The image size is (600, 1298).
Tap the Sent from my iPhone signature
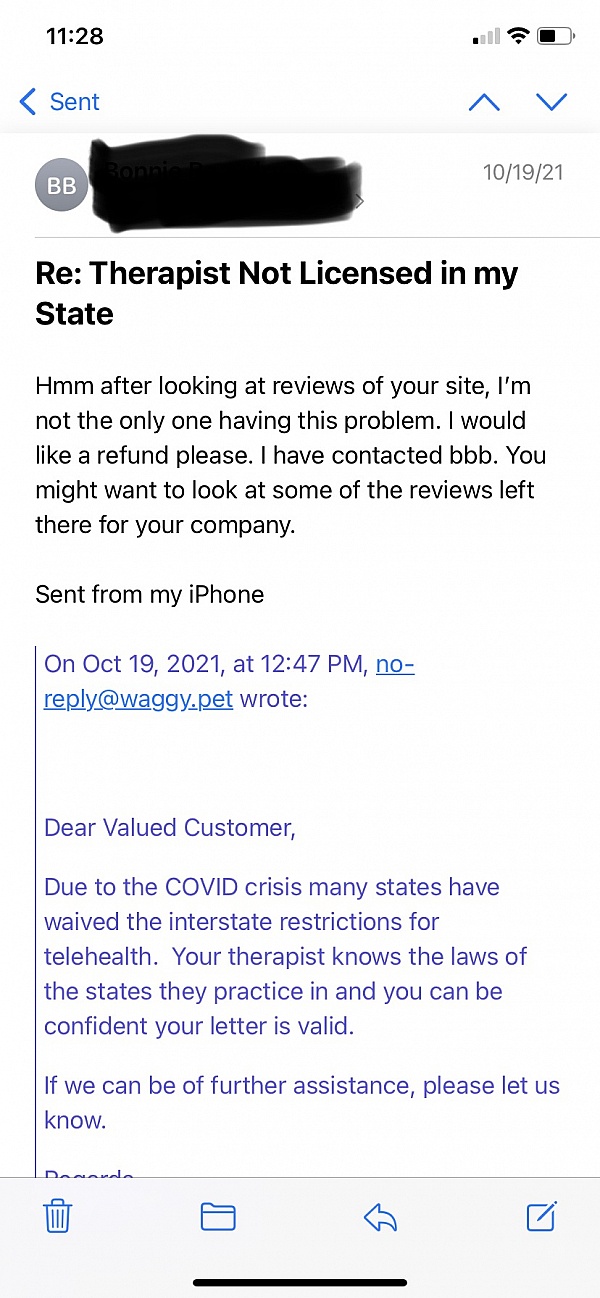[x=150, y=595]
